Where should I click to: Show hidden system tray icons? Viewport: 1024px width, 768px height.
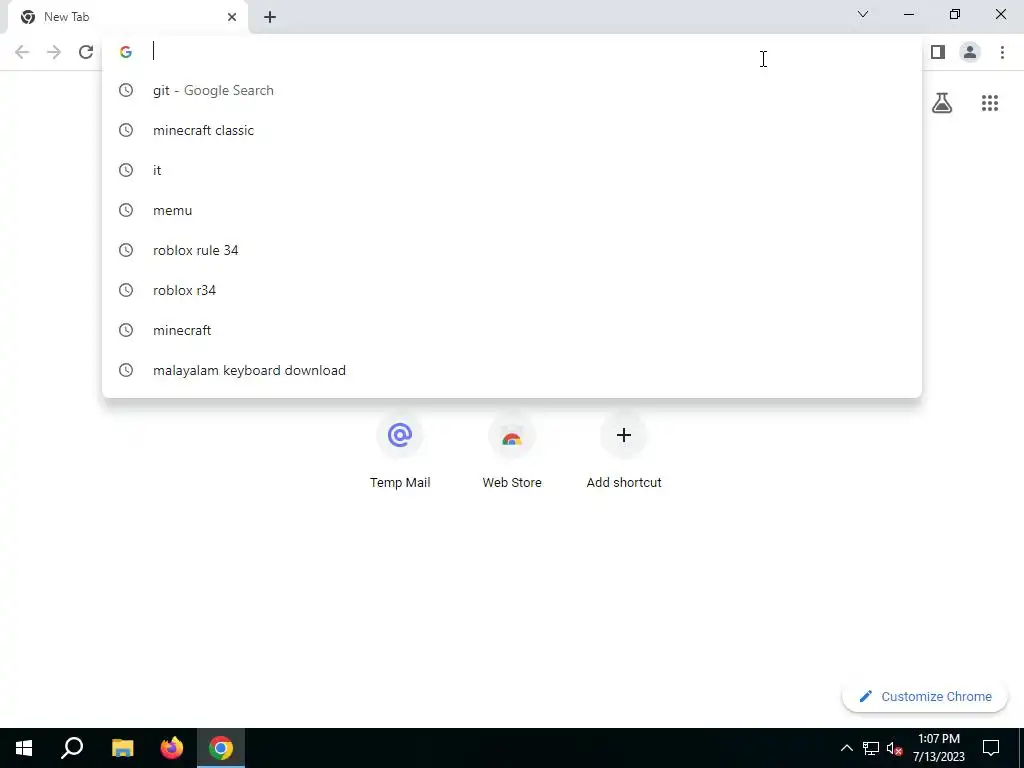tap(846, 748)
